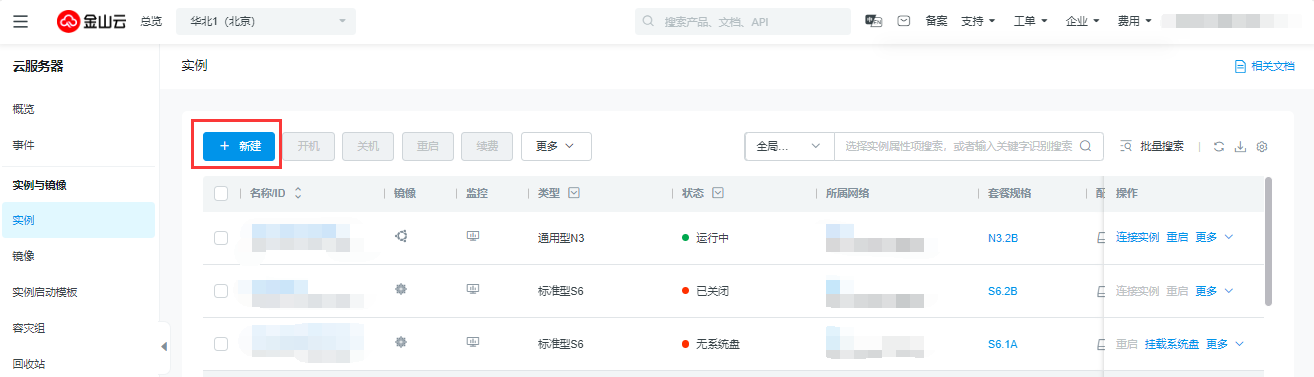This screenshot has width=1314, height=377.
Task: Click the blue 新建 button
Action: coord(239,146)
